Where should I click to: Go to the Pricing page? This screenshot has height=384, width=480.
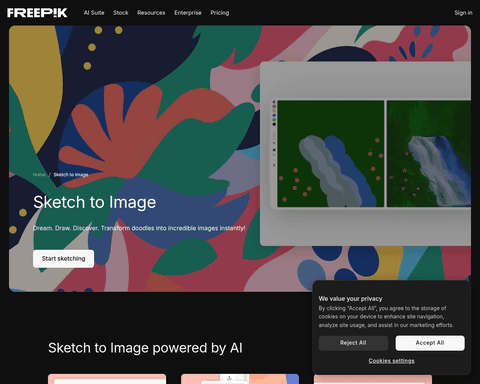220,13
